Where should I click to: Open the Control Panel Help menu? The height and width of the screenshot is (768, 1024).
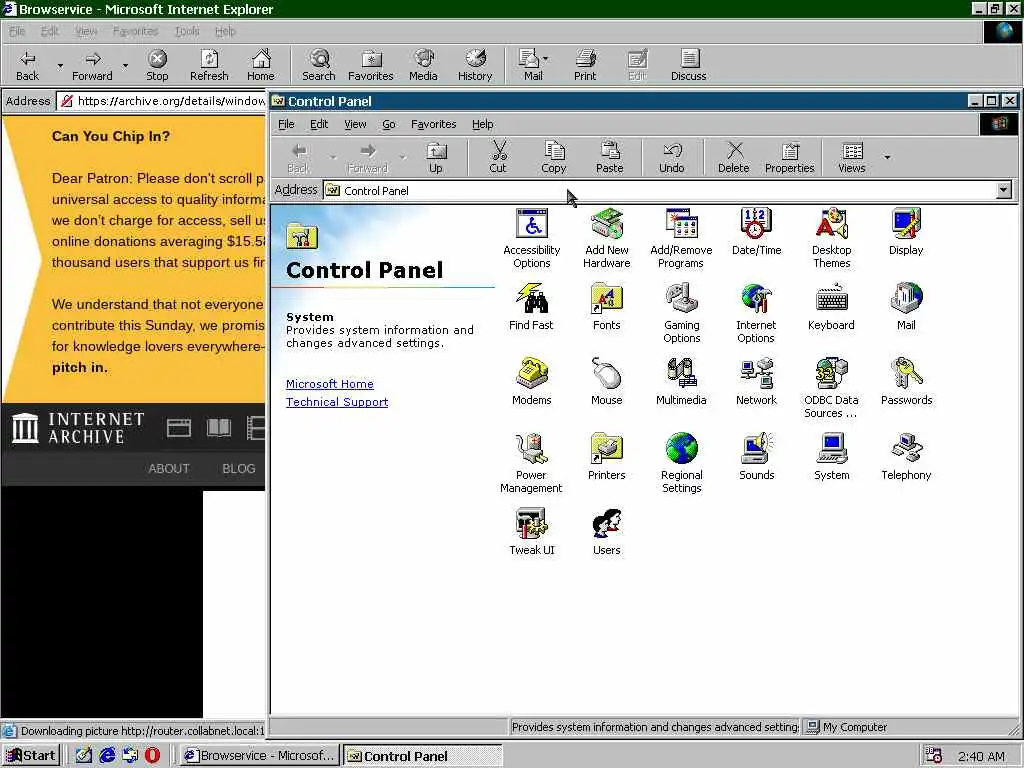tap(483, 124)
